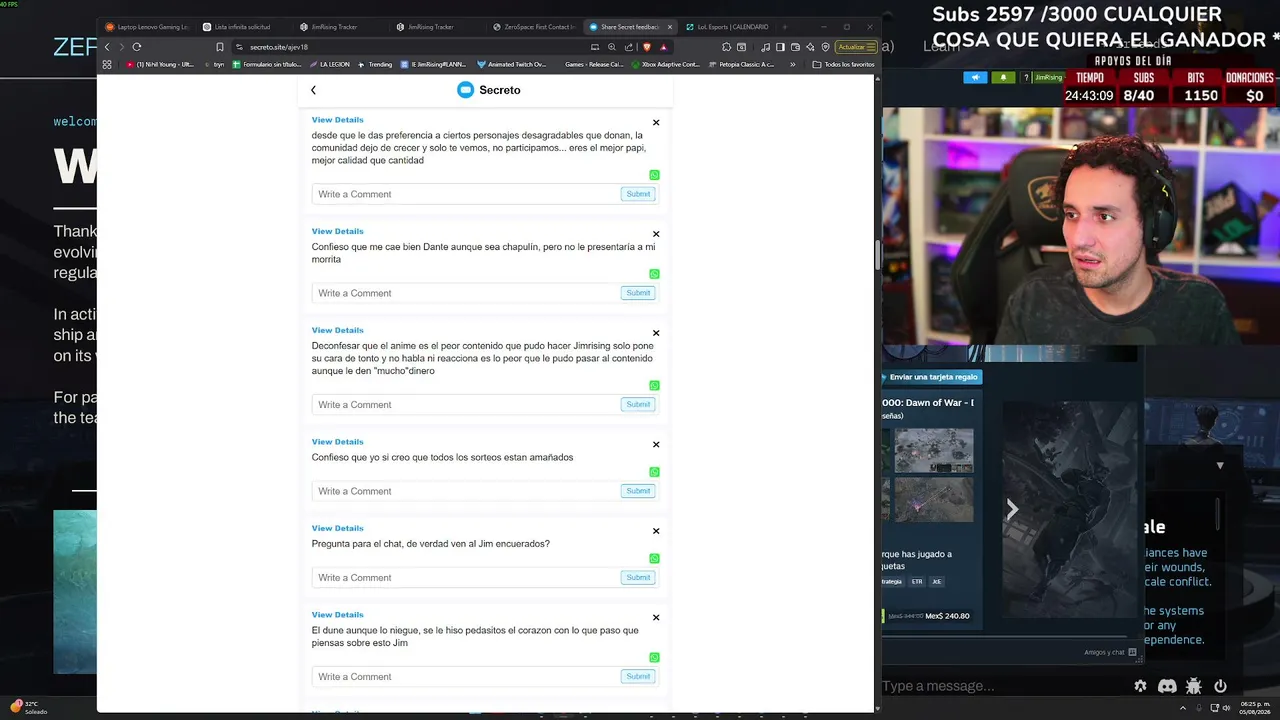Click the power icon beside the message box
This screenshot has width=1280, height=720.
(x=1220, y=686)
